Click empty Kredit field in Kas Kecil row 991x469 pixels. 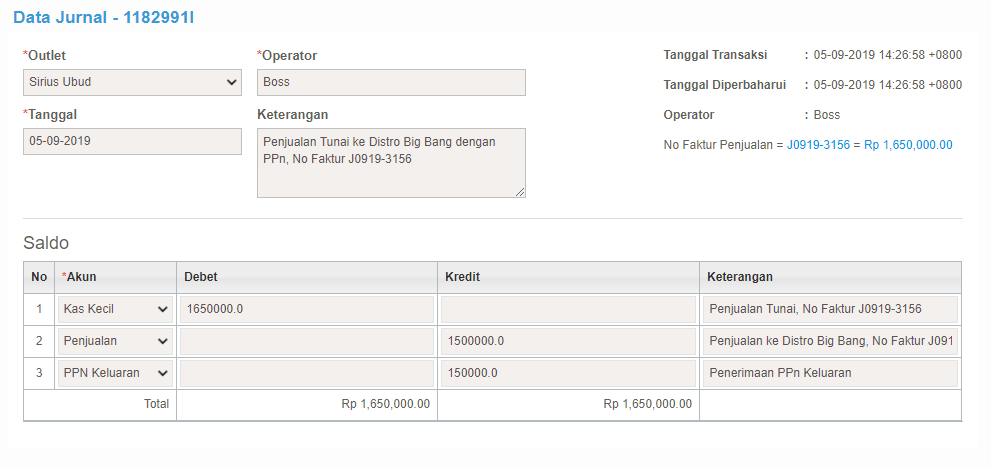point(568,309)
